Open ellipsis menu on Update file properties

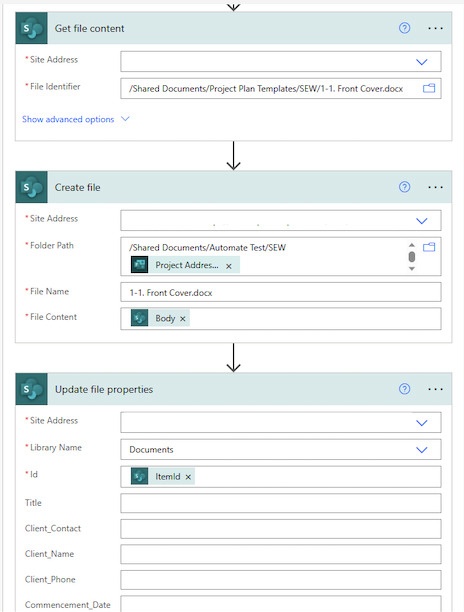pyautogui.click(x=435, y=389)
